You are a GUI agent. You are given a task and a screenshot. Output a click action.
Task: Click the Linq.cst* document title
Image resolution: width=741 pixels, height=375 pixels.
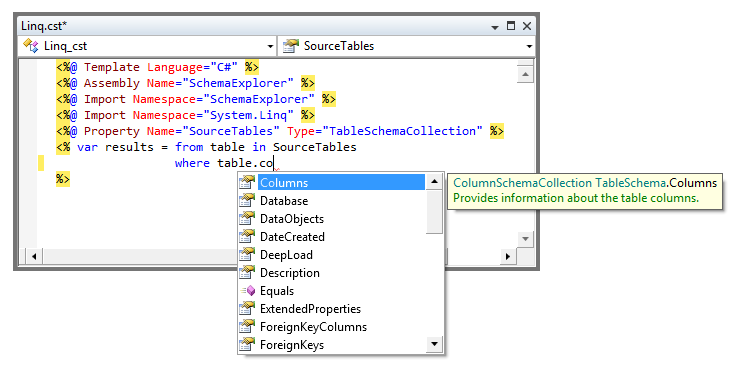click(x=44, y=26)
